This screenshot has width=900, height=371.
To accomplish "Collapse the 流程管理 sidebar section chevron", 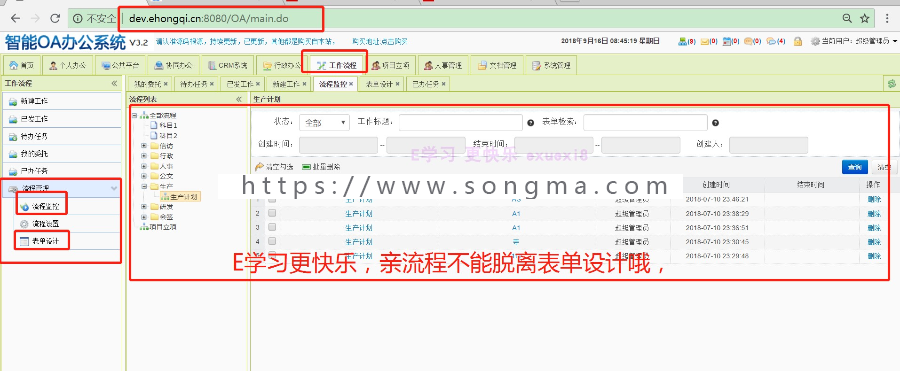I will 114,188.
